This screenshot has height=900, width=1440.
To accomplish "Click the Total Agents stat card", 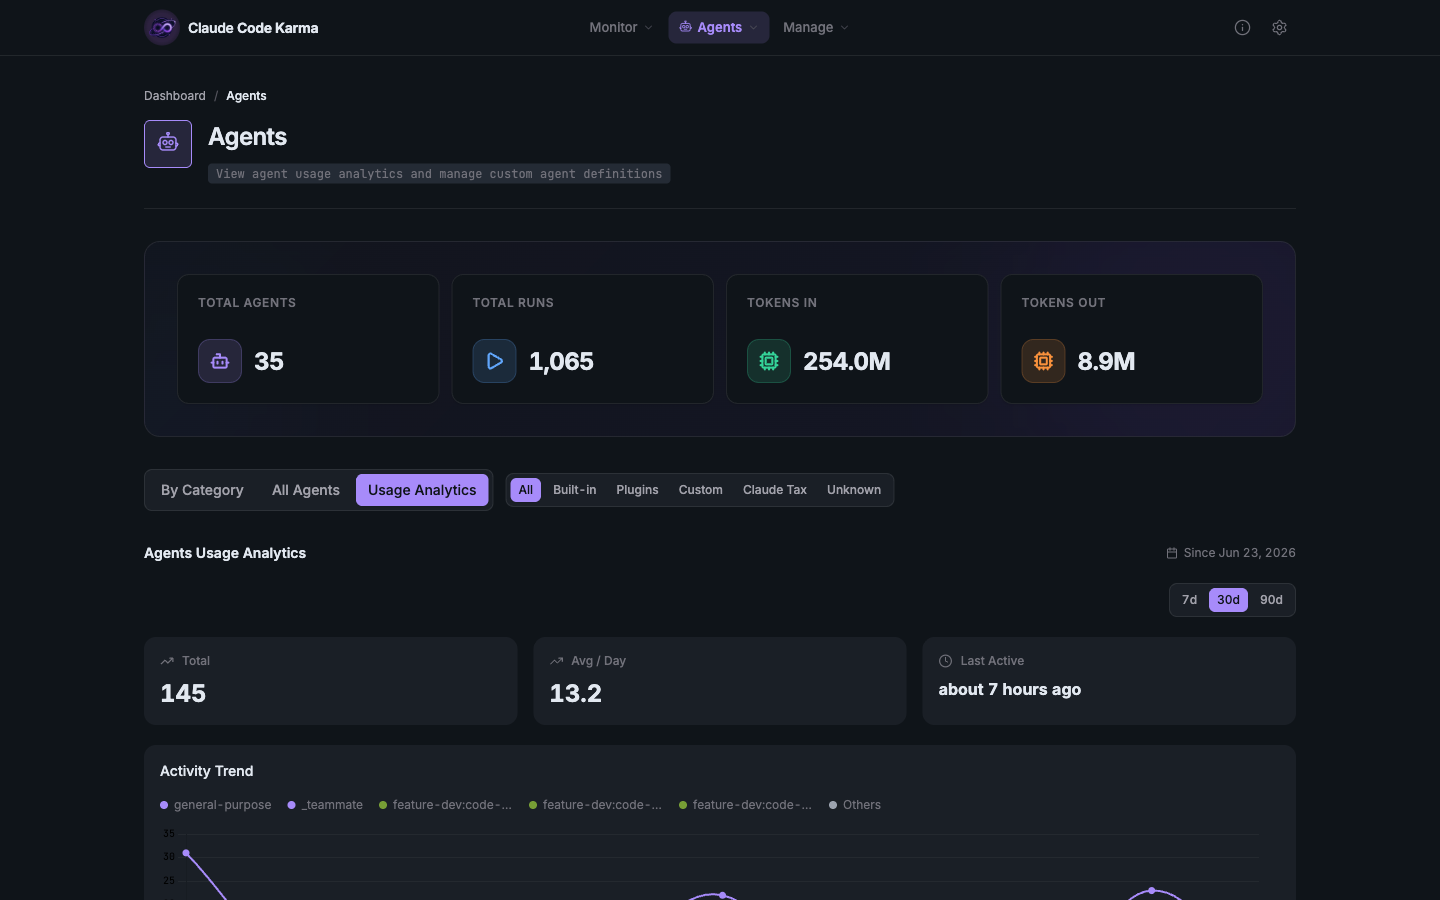I will [308, 339].
